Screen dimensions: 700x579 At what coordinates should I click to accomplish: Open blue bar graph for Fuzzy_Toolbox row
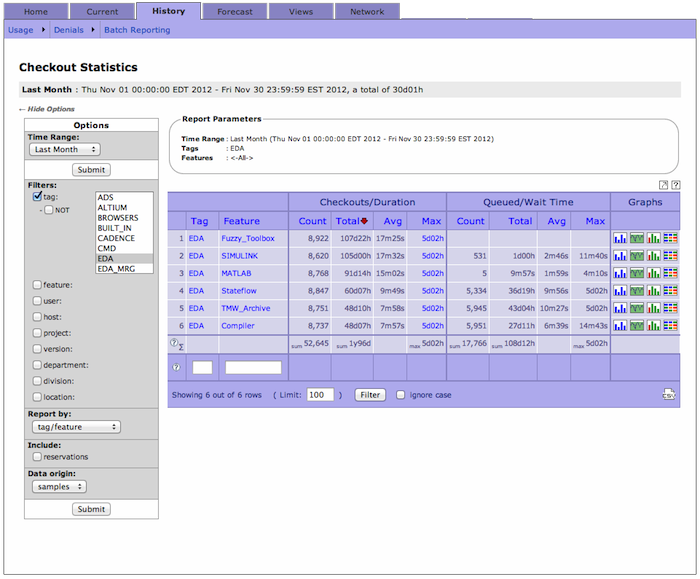(x=620, y=239)
